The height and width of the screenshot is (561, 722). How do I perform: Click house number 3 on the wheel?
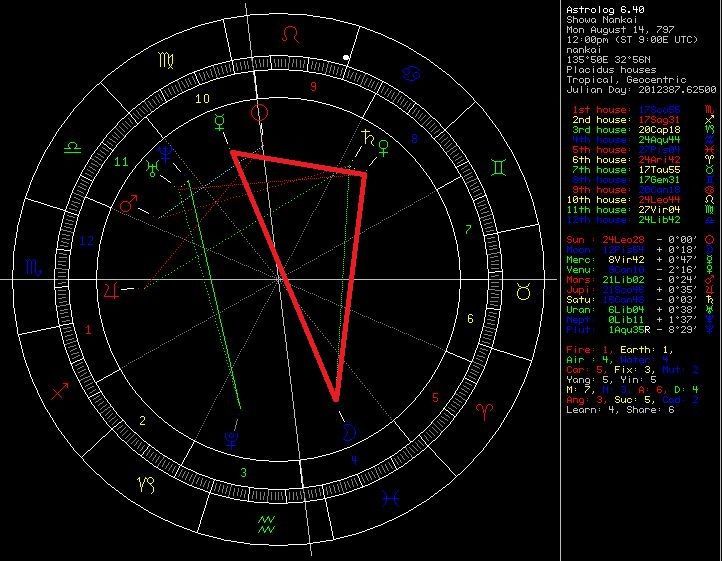244,472
